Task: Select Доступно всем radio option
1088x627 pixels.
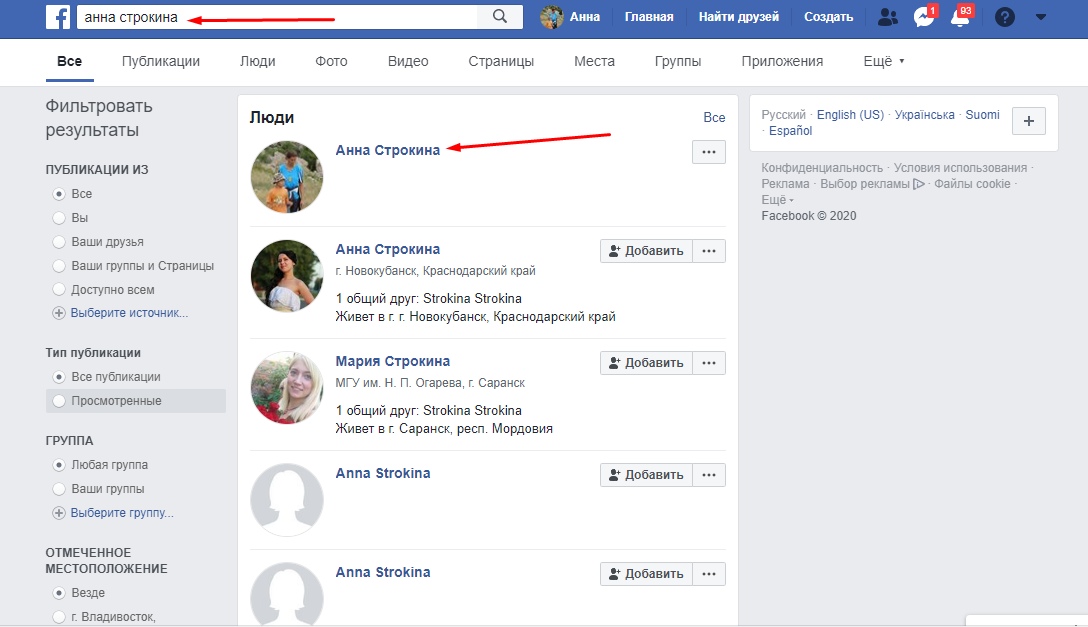Action: tap(59, 289)
